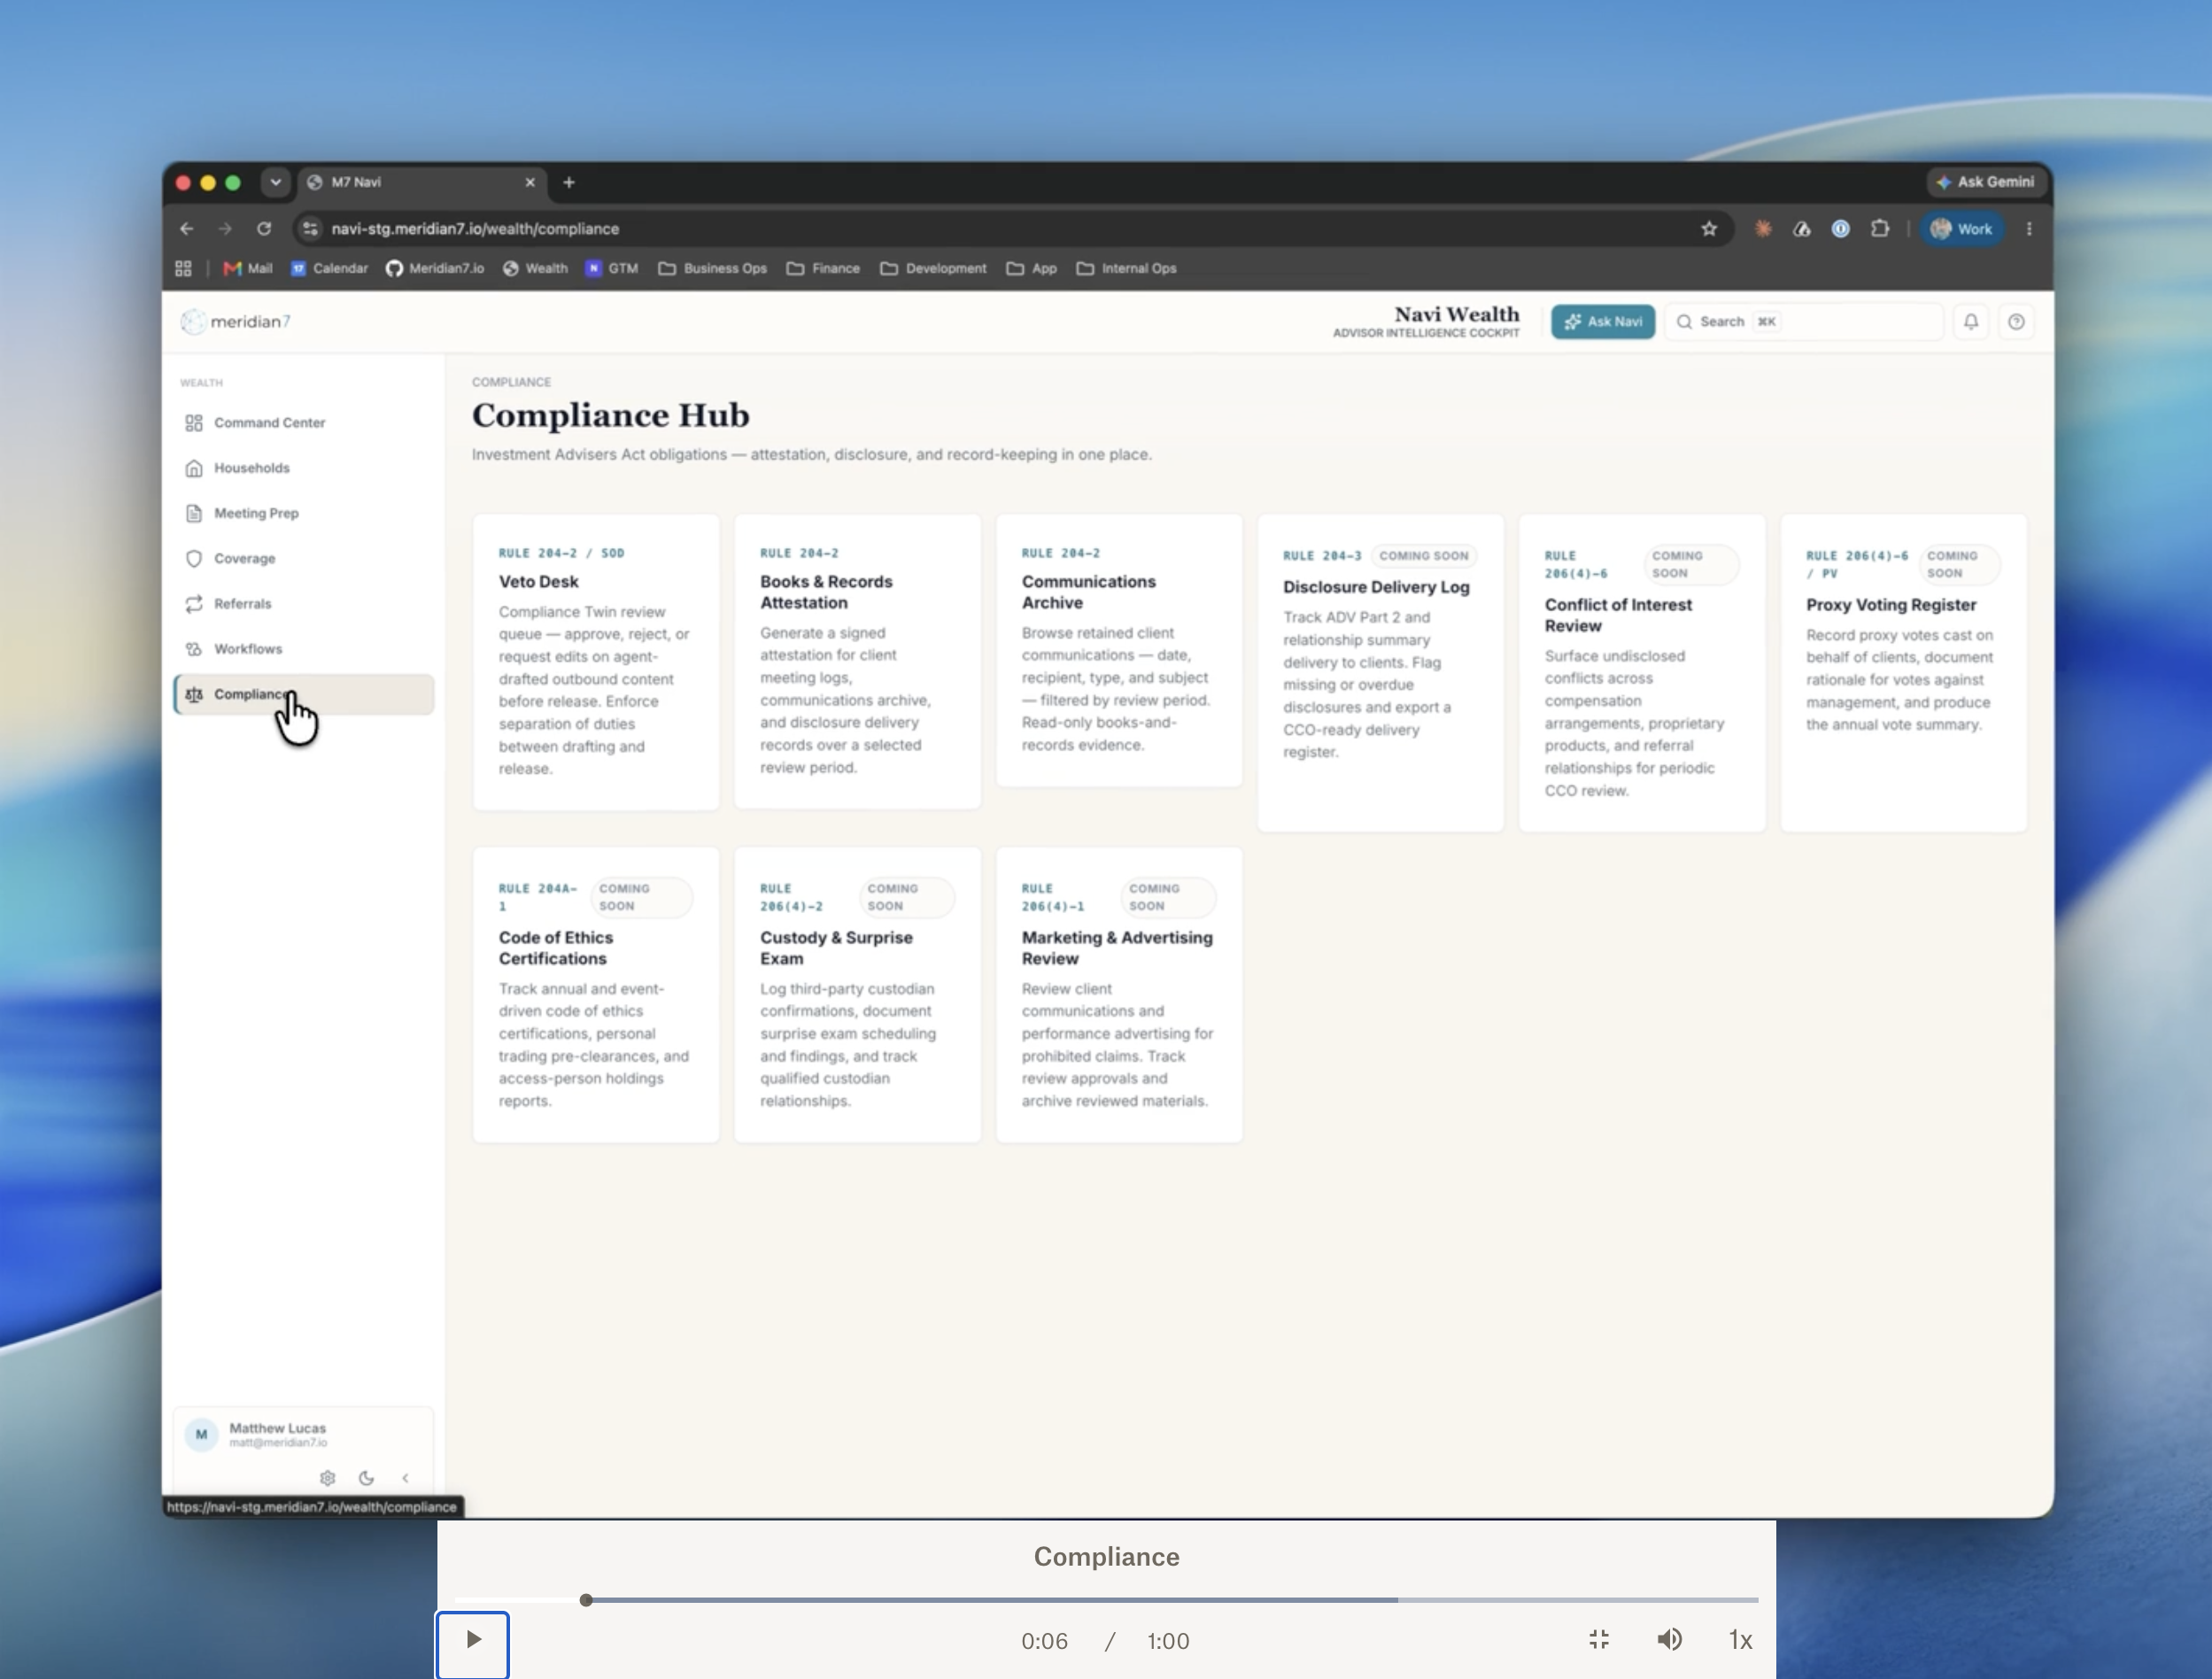The image size is (2212, 1679).
Task: Open the Chrome three-dot menu
Action: [x=2029, y=229]
